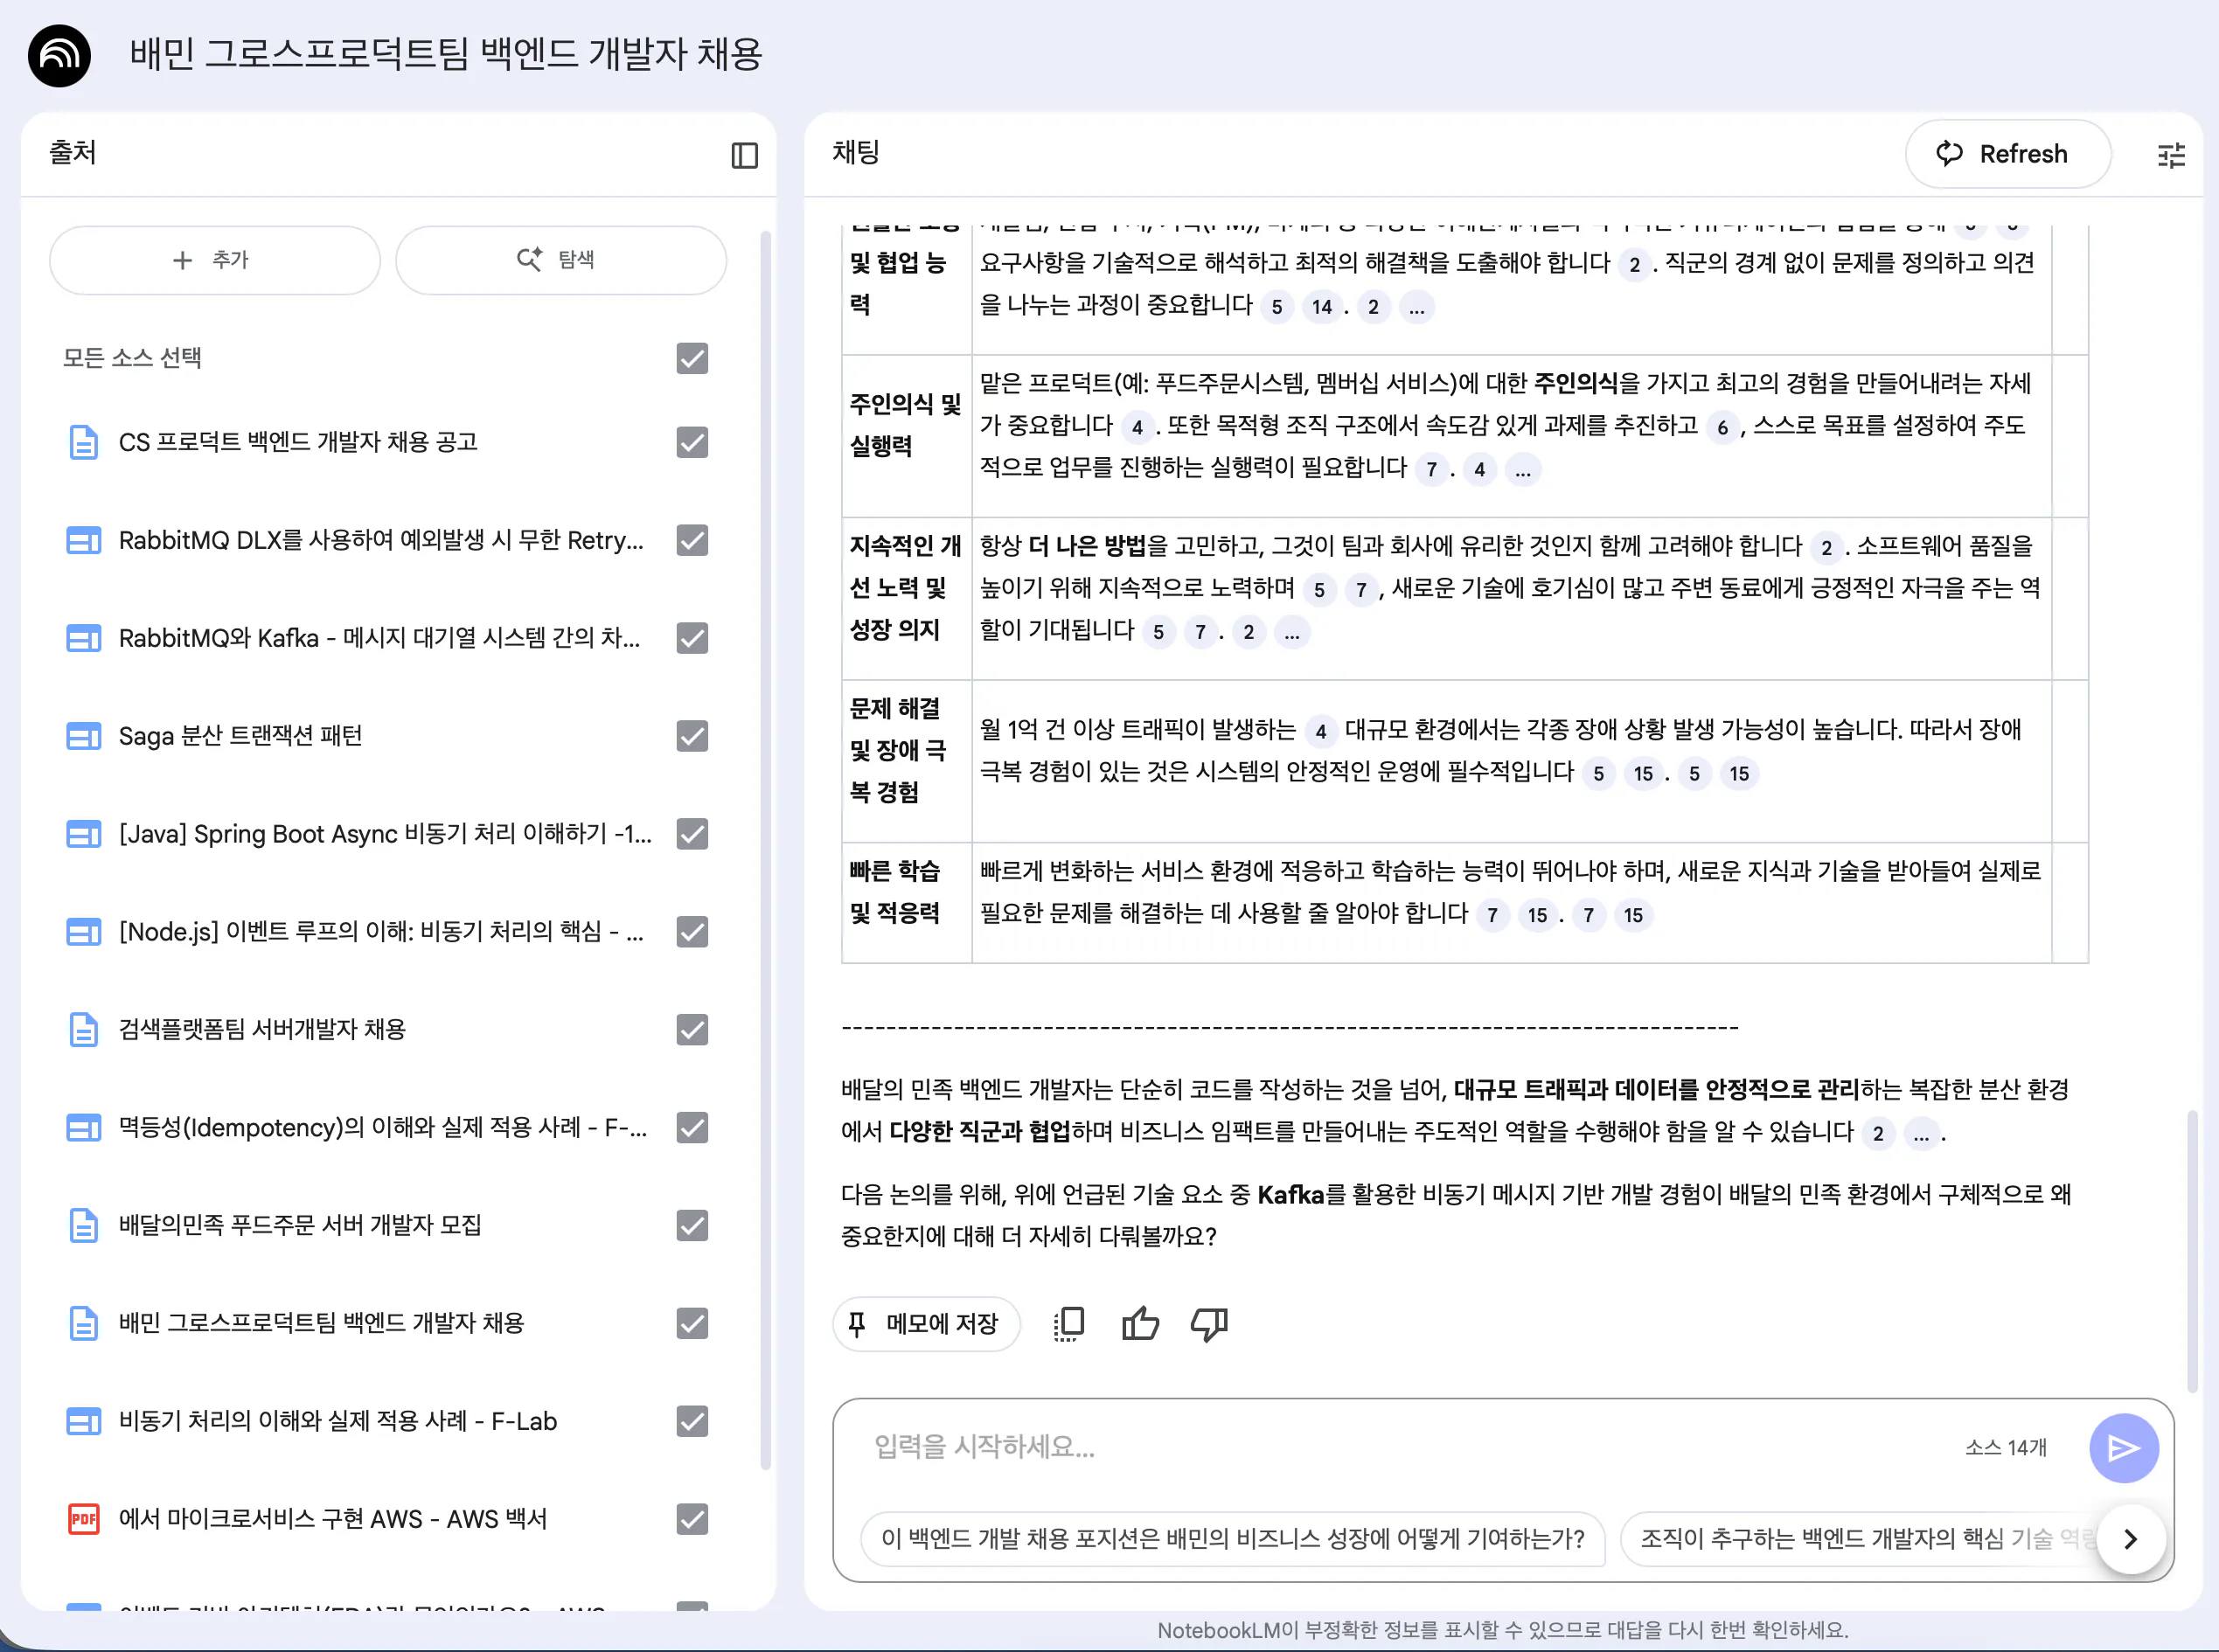Uncheck the RabbitMQ DLX source checkbox
The width and height of the screenshot is (2219, 1652).
pos(692,540)
